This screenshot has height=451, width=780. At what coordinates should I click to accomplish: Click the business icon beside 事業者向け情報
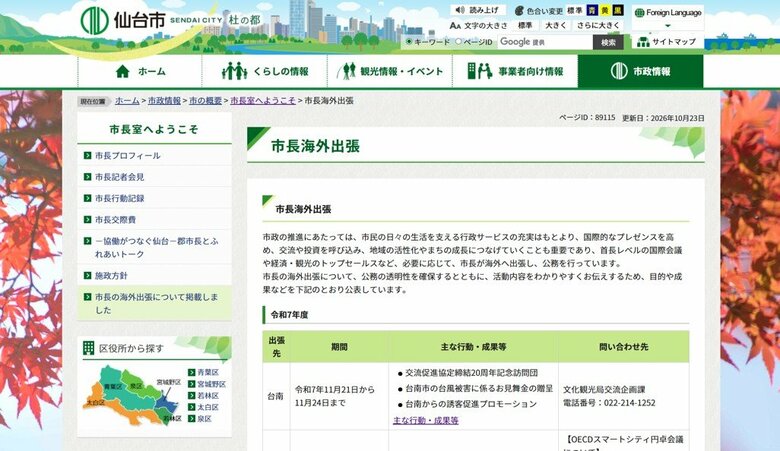[x=480, y=71]
